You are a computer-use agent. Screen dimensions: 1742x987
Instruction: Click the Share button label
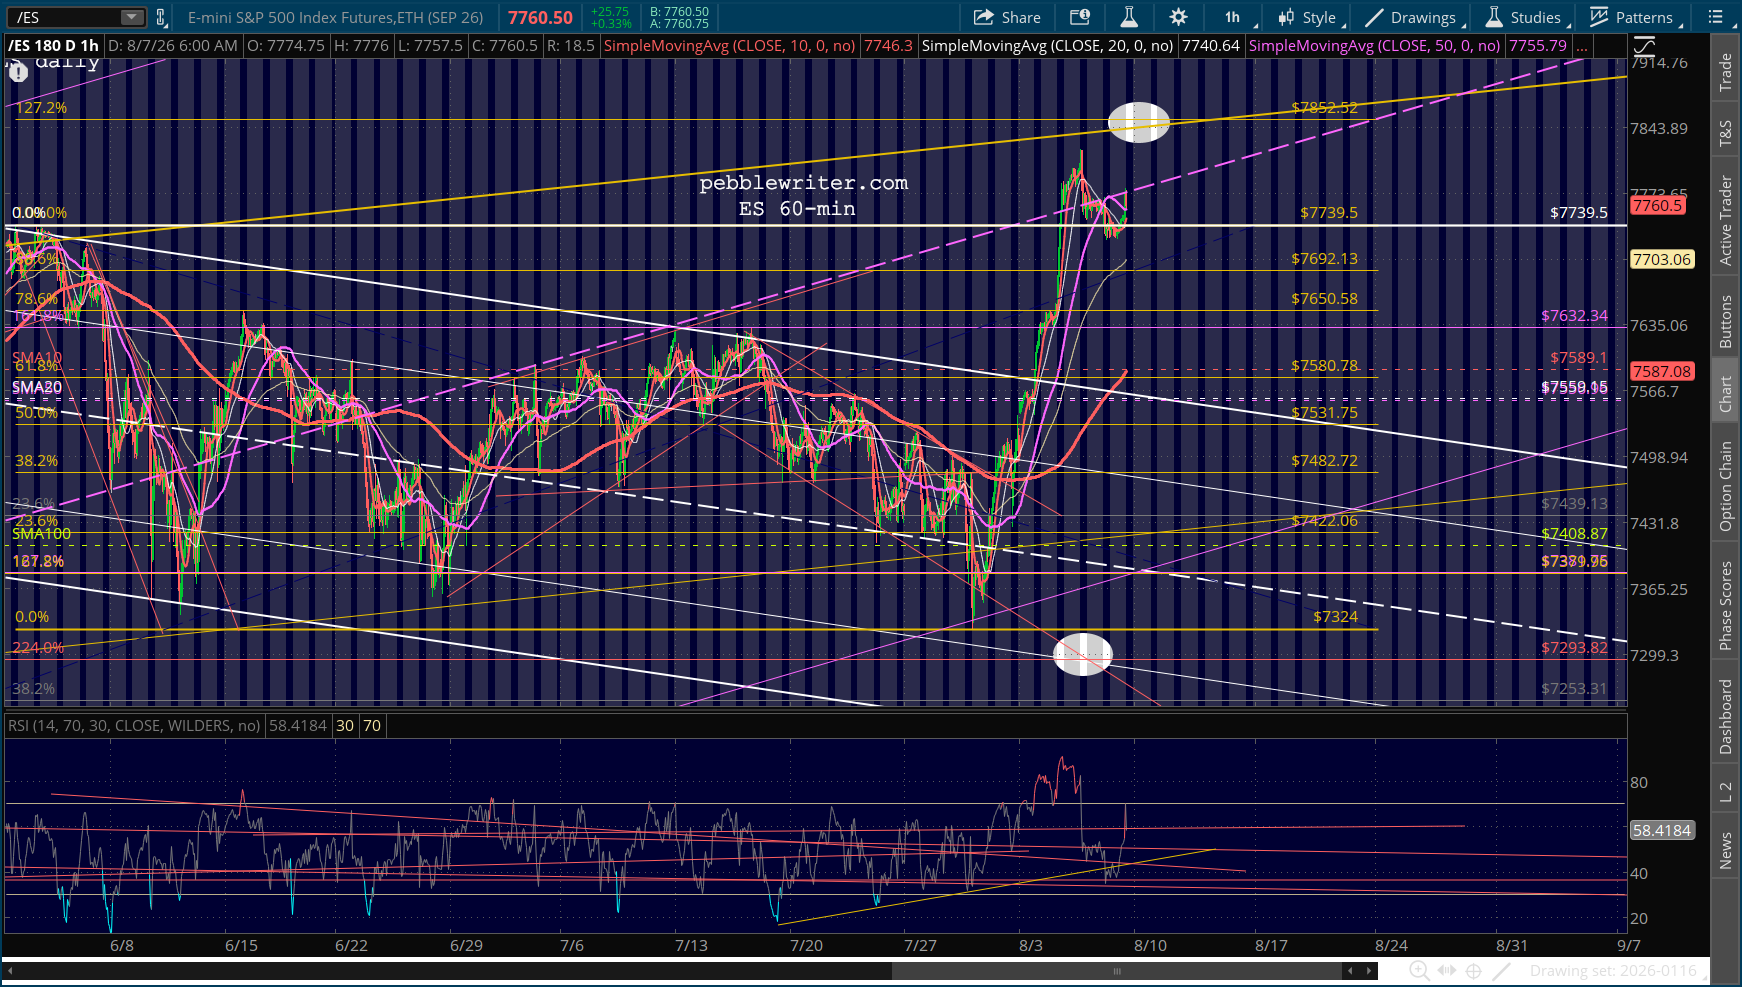pos(1021,18)
